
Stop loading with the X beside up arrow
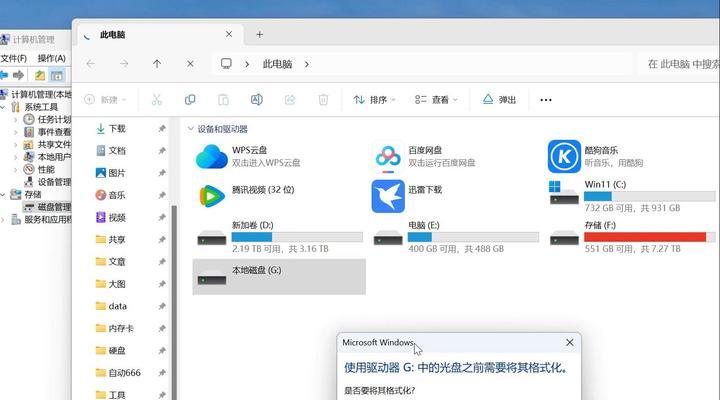click(x=190, y=64)
